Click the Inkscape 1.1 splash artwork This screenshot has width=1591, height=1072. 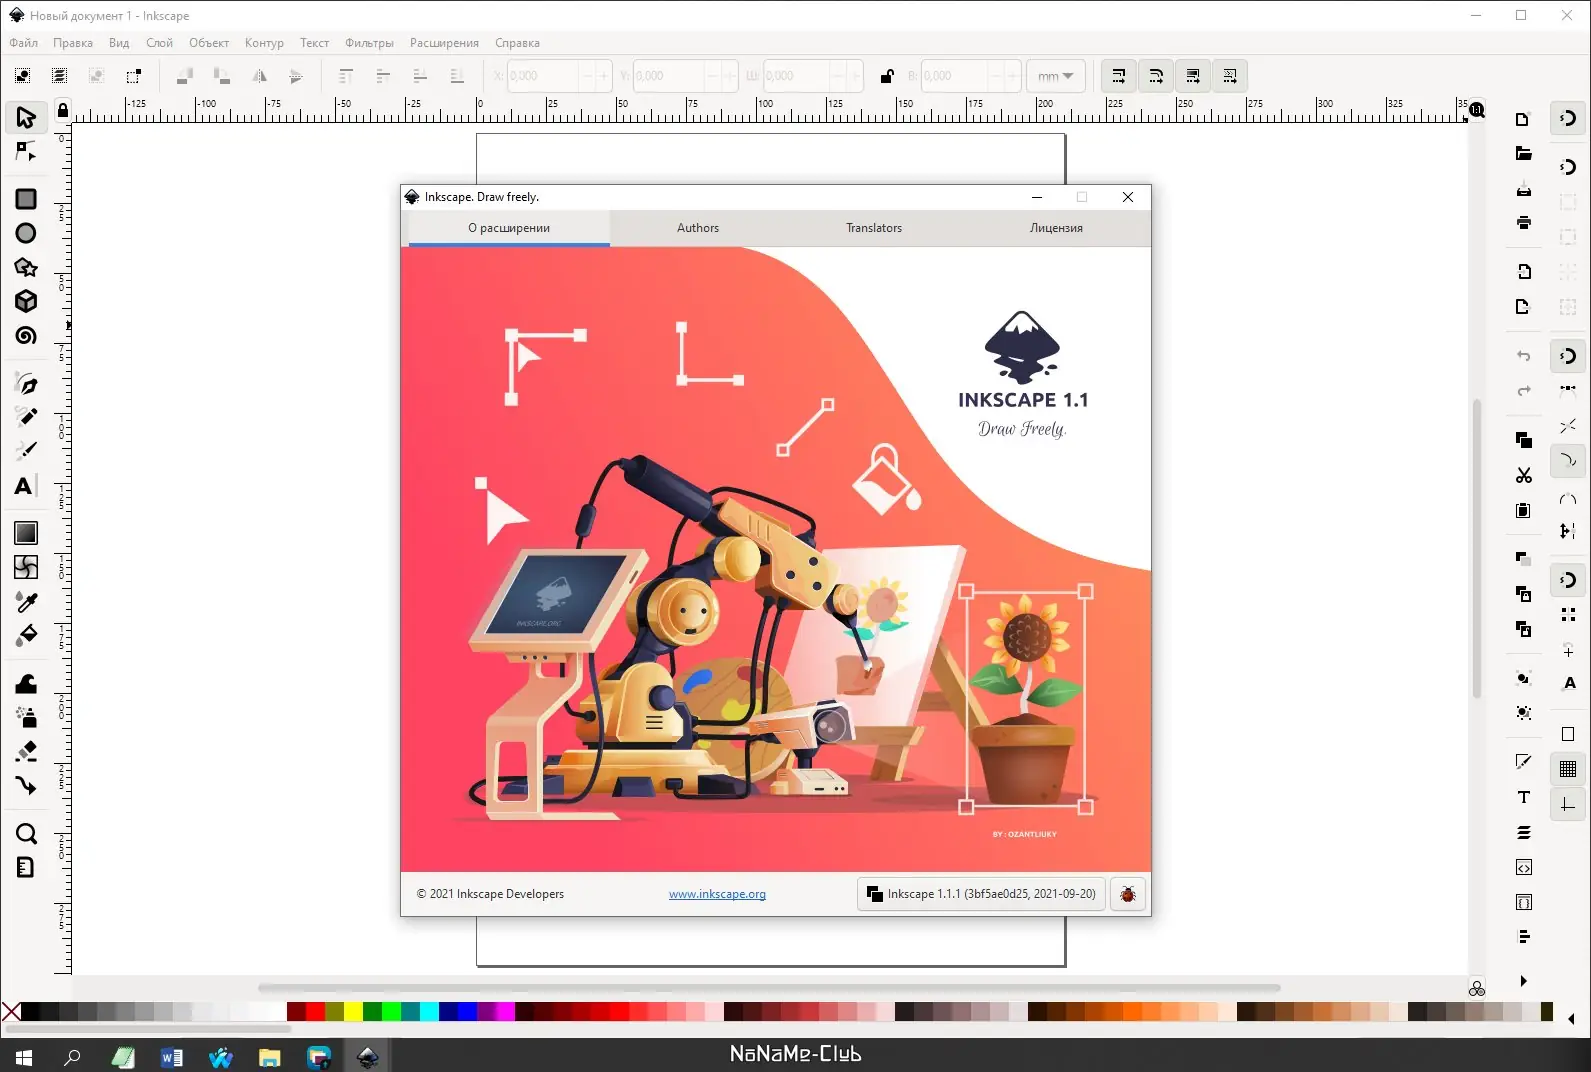pos(776,560)
